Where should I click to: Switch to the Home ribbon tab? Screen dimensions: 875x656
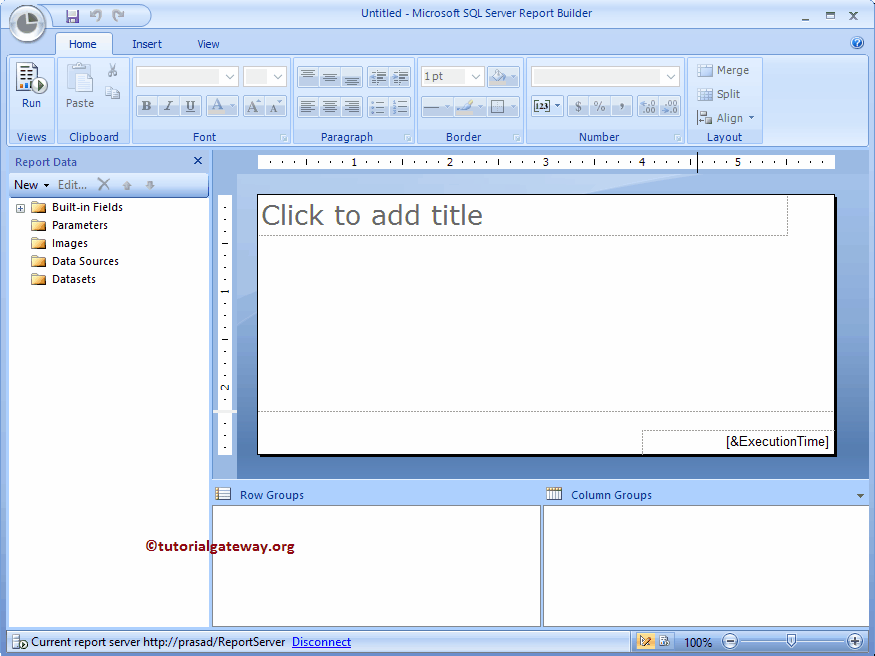pos(83,44)
